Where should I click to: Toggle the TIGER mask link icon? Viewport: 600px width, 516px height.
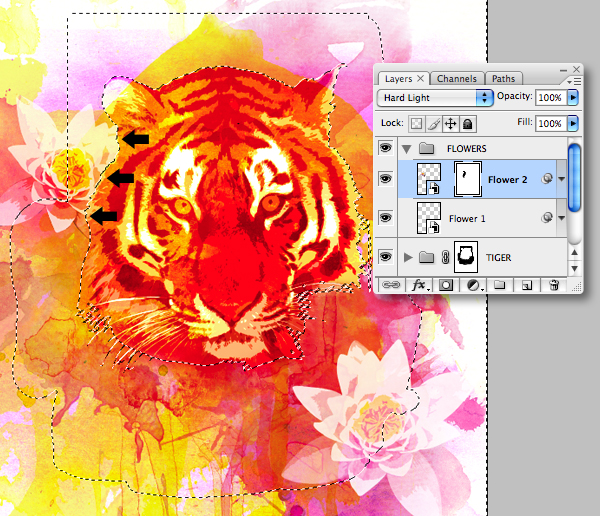(x=445, y=257)
